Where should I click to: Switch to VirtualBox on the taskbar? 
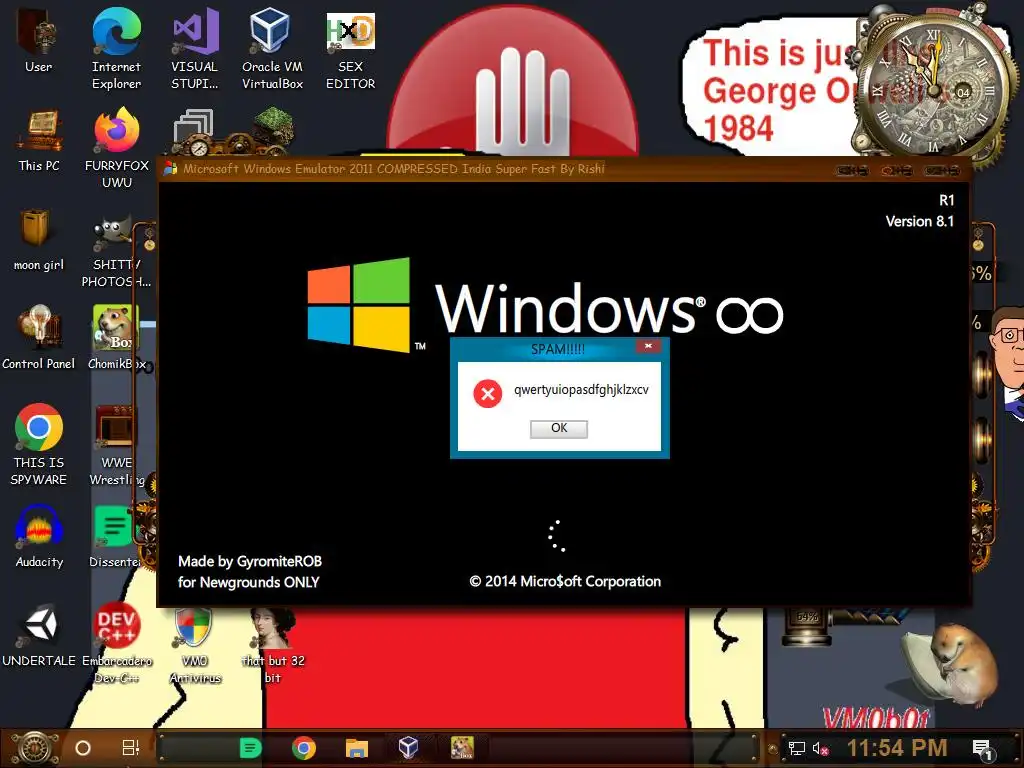(x=408, y=748)
